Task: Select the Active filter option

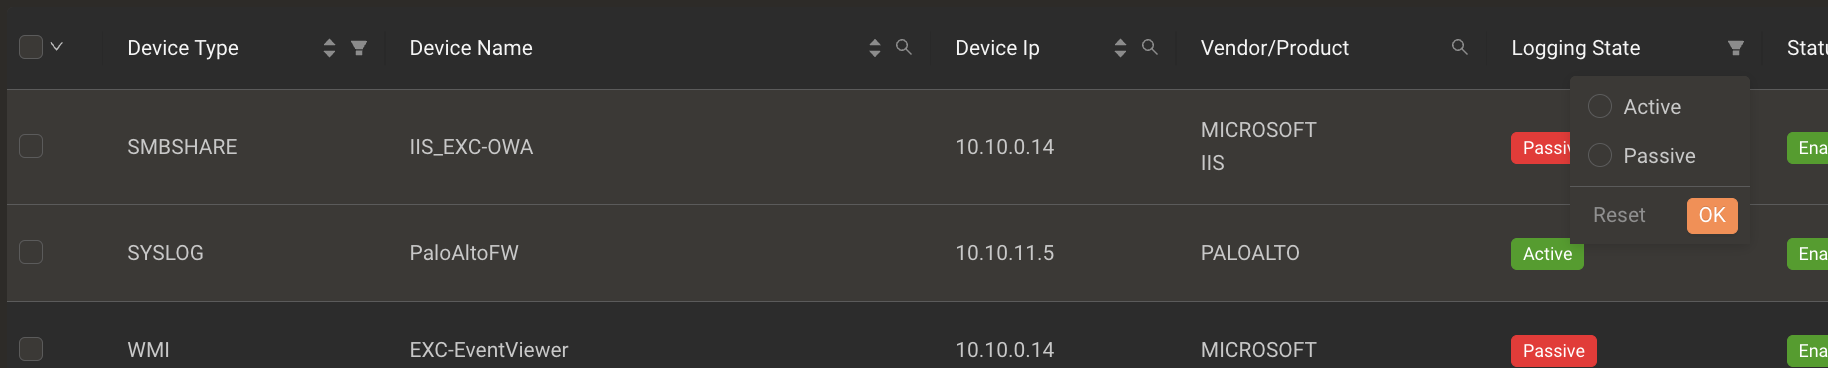Action: (1635, 107)
